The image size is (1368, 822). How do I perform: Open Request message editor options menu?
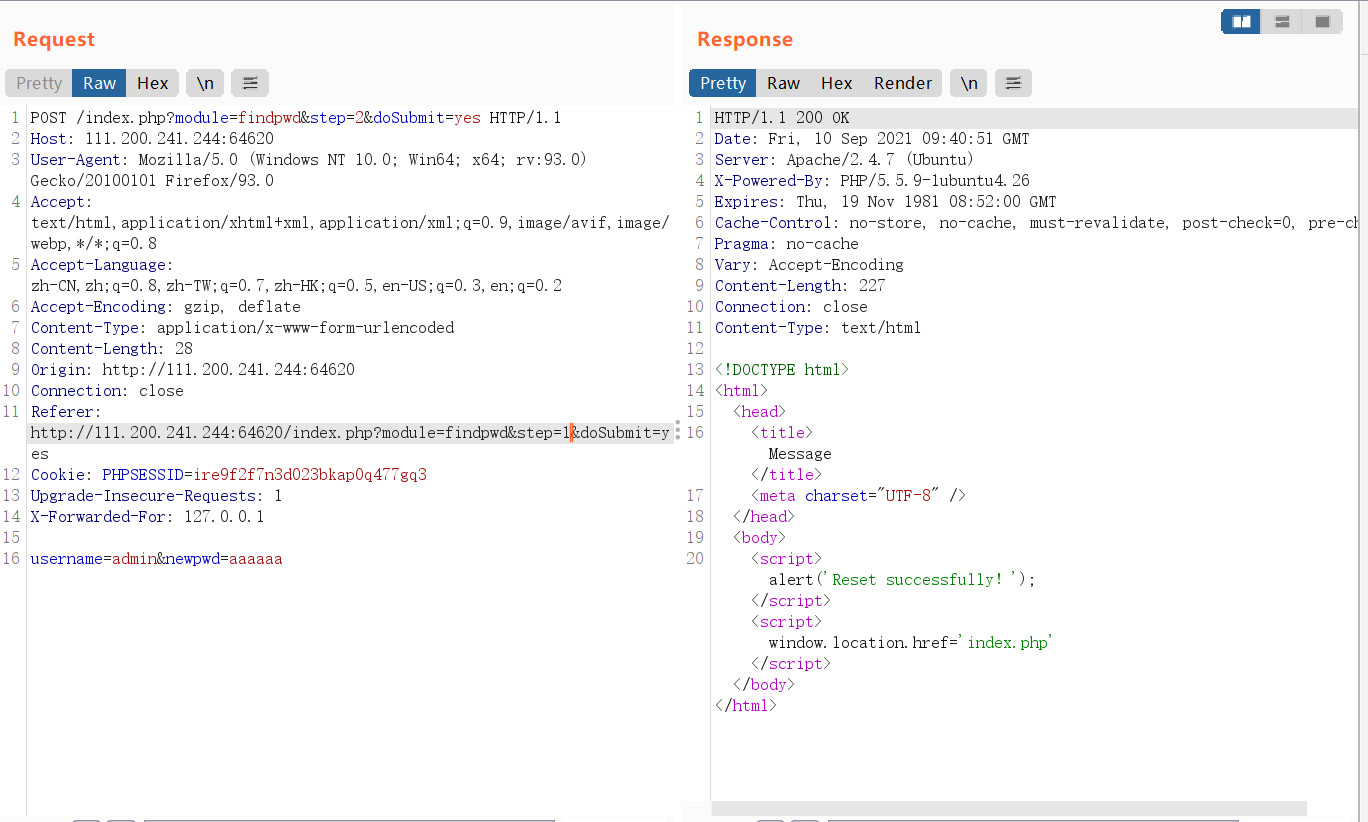tap(250, 83)
